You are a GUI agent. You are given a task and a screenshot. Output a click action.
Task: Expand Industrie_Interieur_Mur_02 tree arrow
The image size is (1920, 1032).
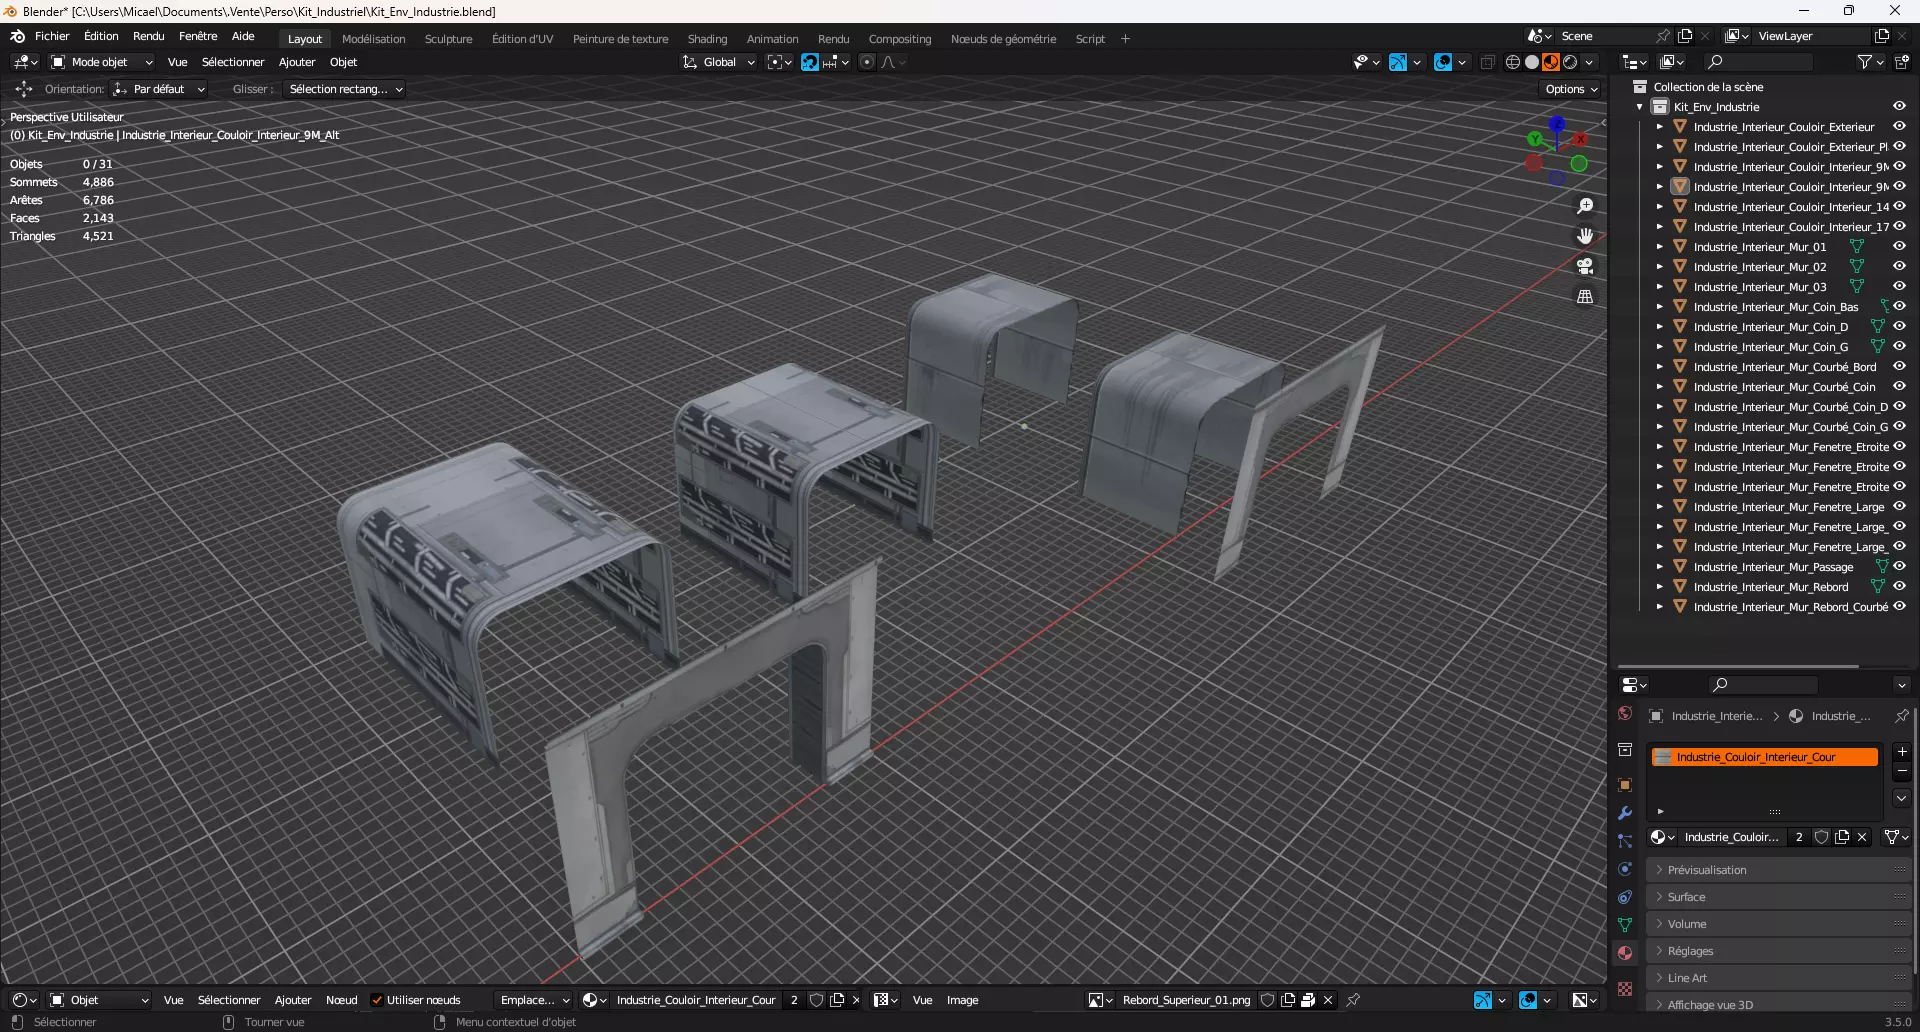[1660, 267]
